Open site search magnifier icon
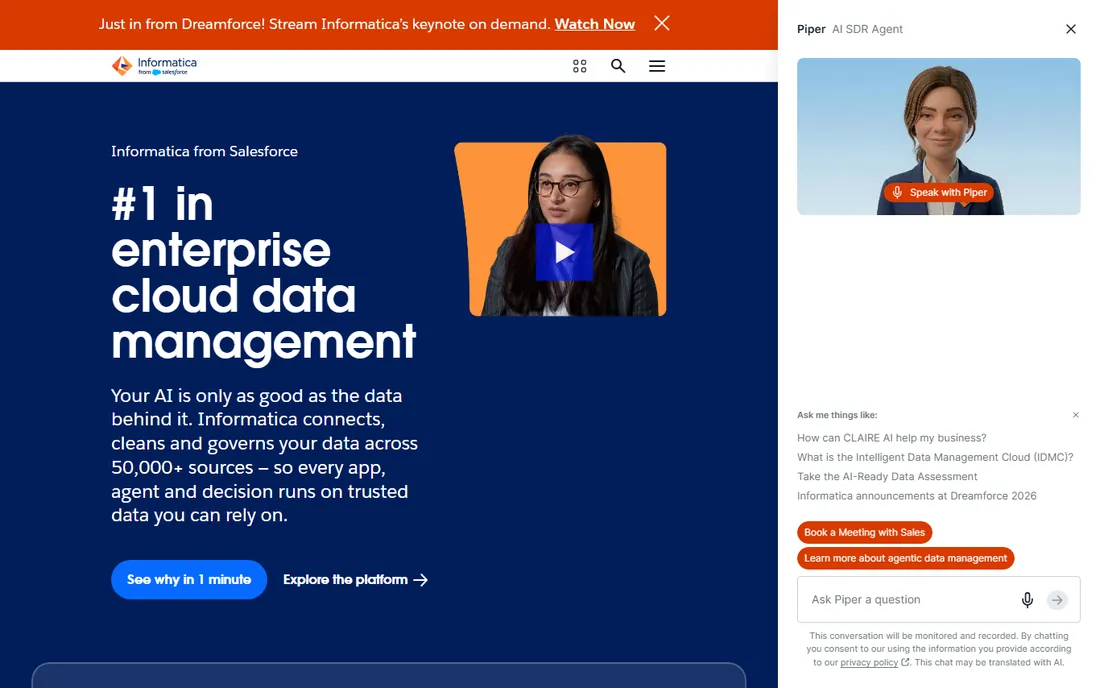 pos(618,66)
